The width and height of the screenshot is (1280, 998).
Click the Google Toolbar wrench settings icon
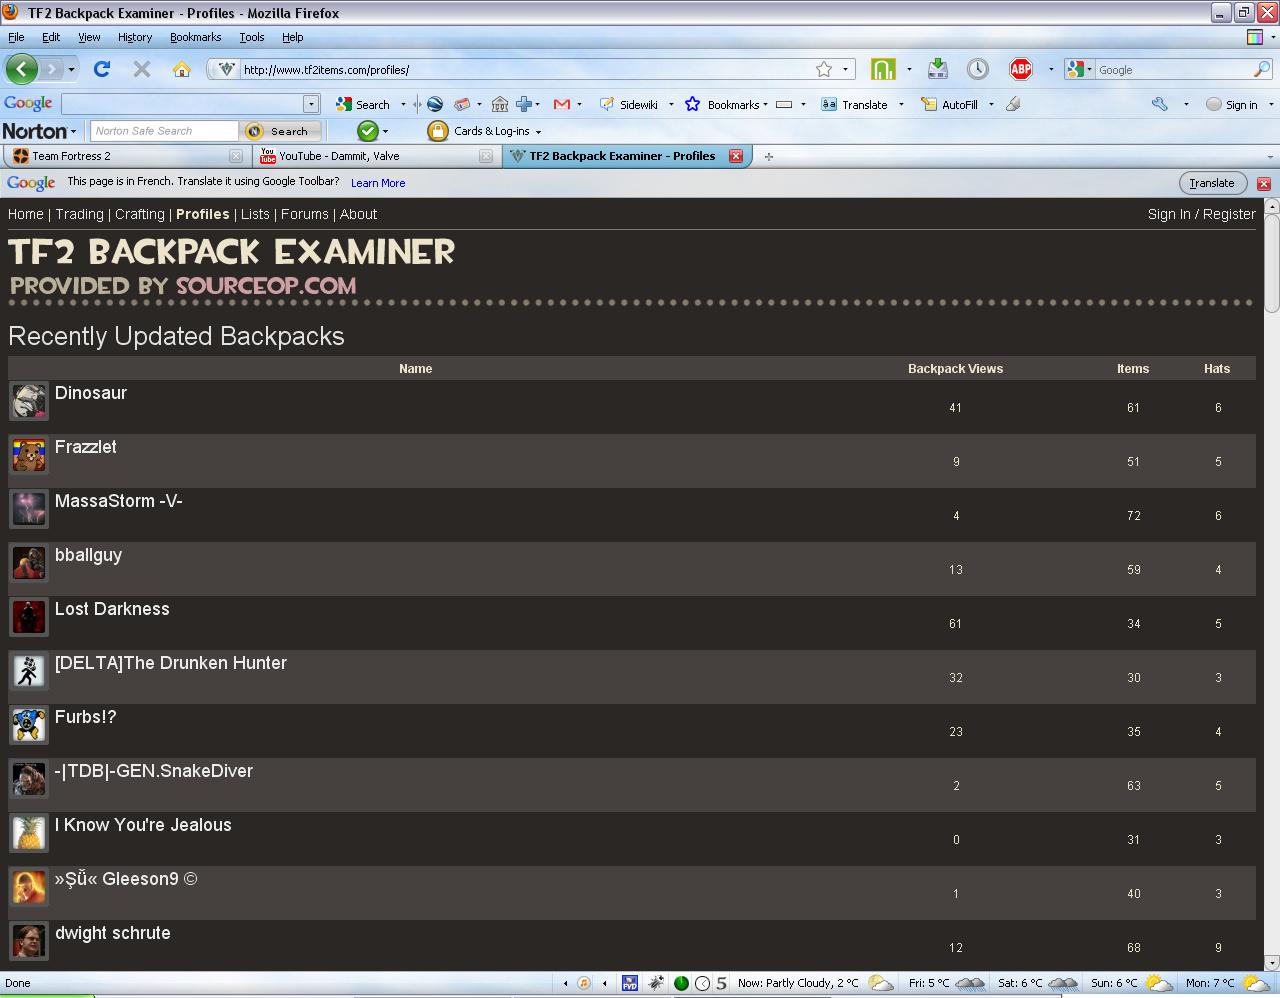pyautogui.click(x=1160, y=104)
